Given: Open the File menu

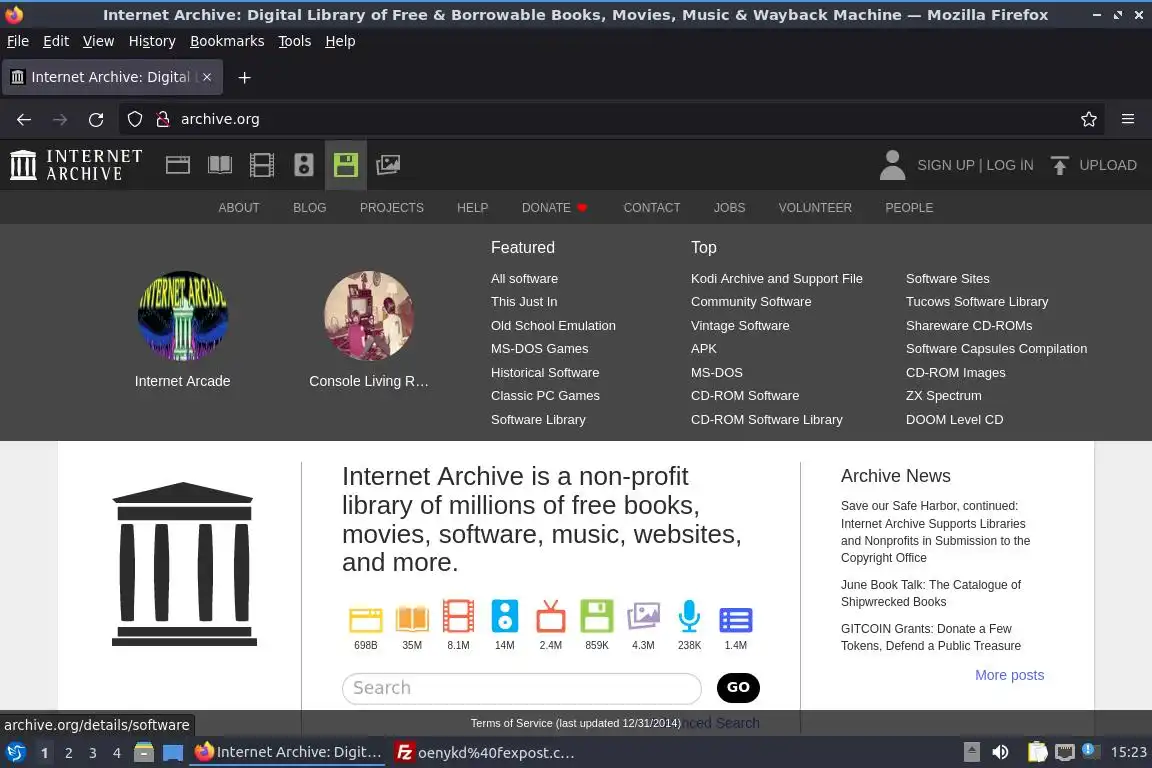Looking at the screenshot, I should 18,41.
